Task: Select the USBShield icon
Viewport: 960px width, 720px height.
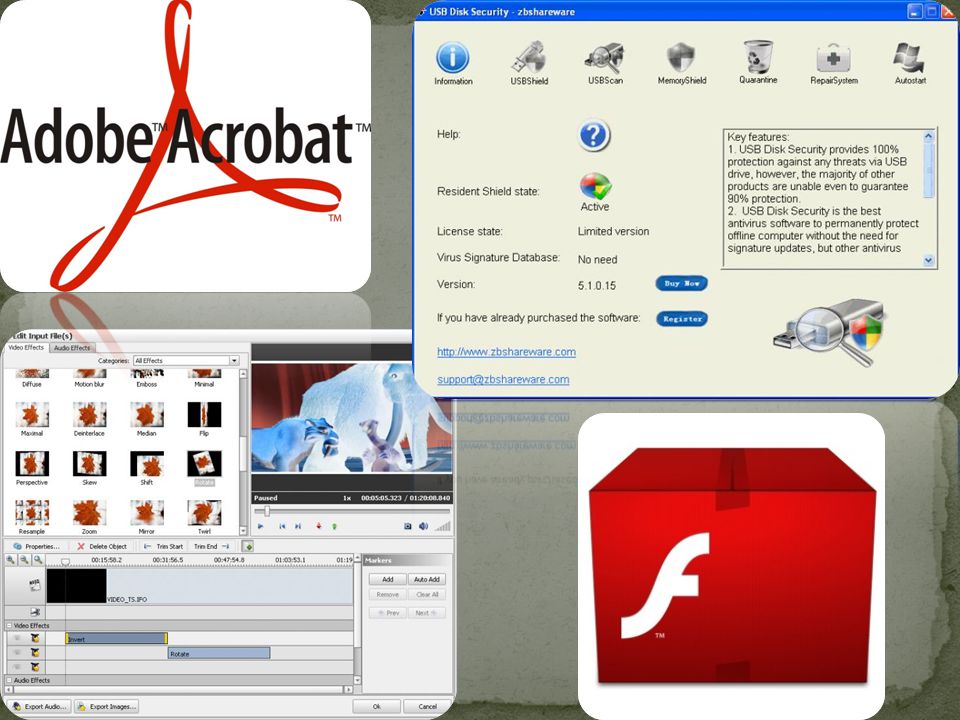Action: coord(529,63)
